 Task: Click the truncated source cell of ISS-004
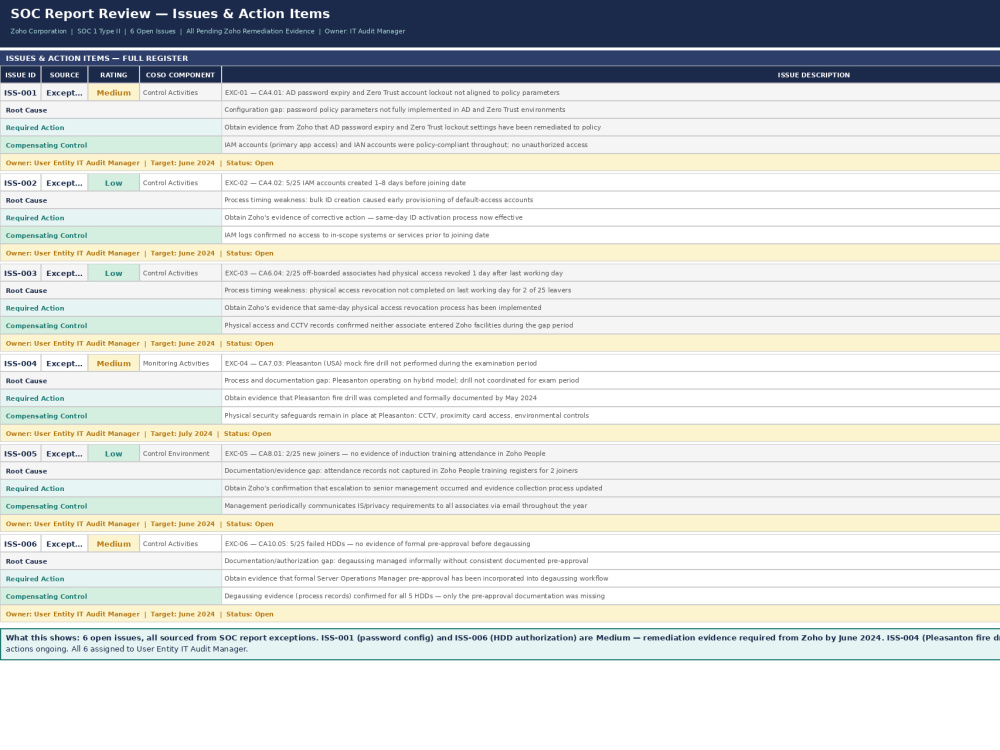point(64,364)
